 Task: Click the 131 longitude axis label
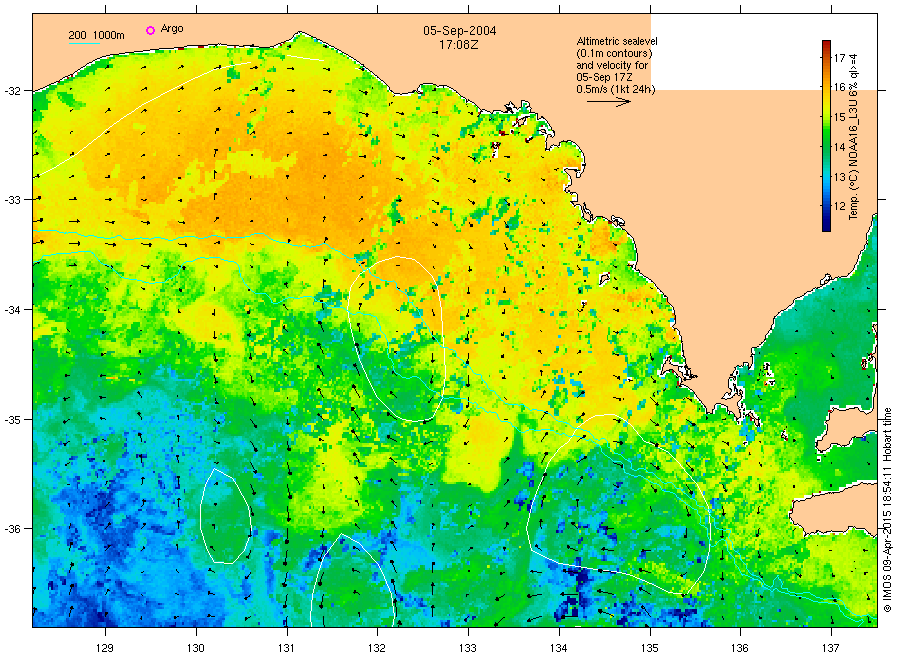[286, 648]
